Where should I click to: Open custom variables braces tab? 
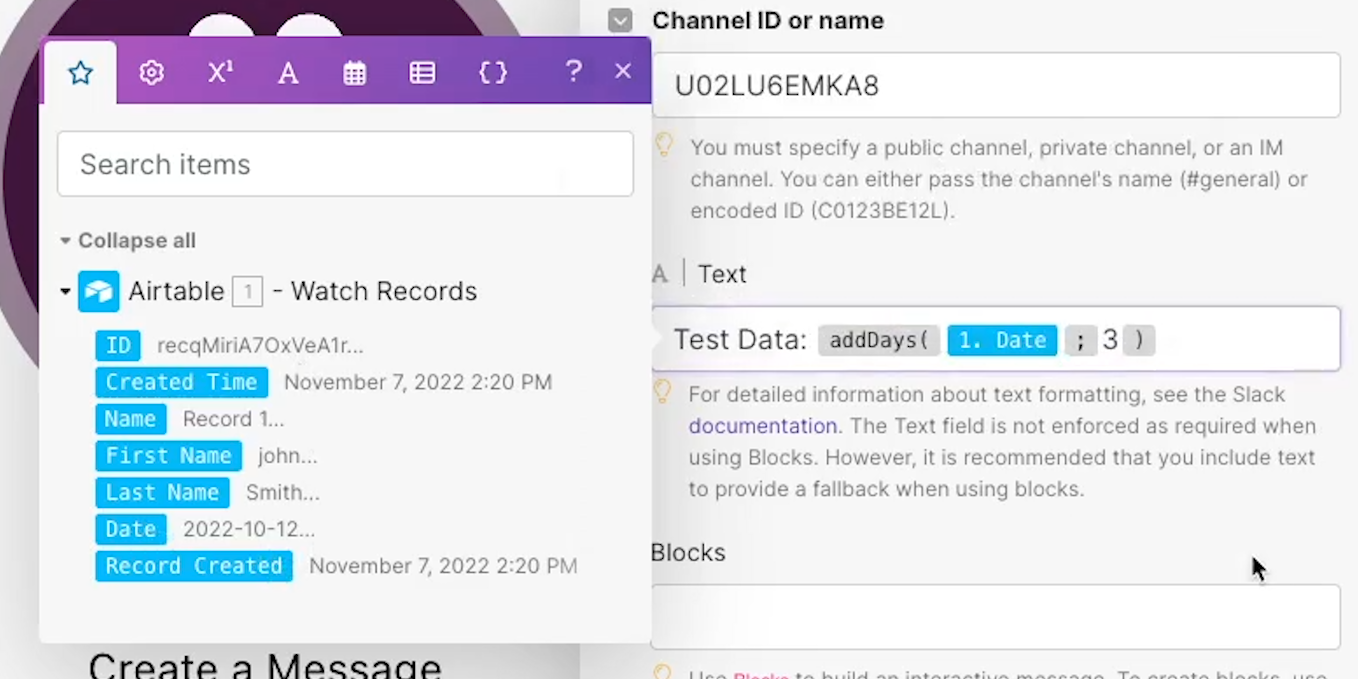point(493,73)
